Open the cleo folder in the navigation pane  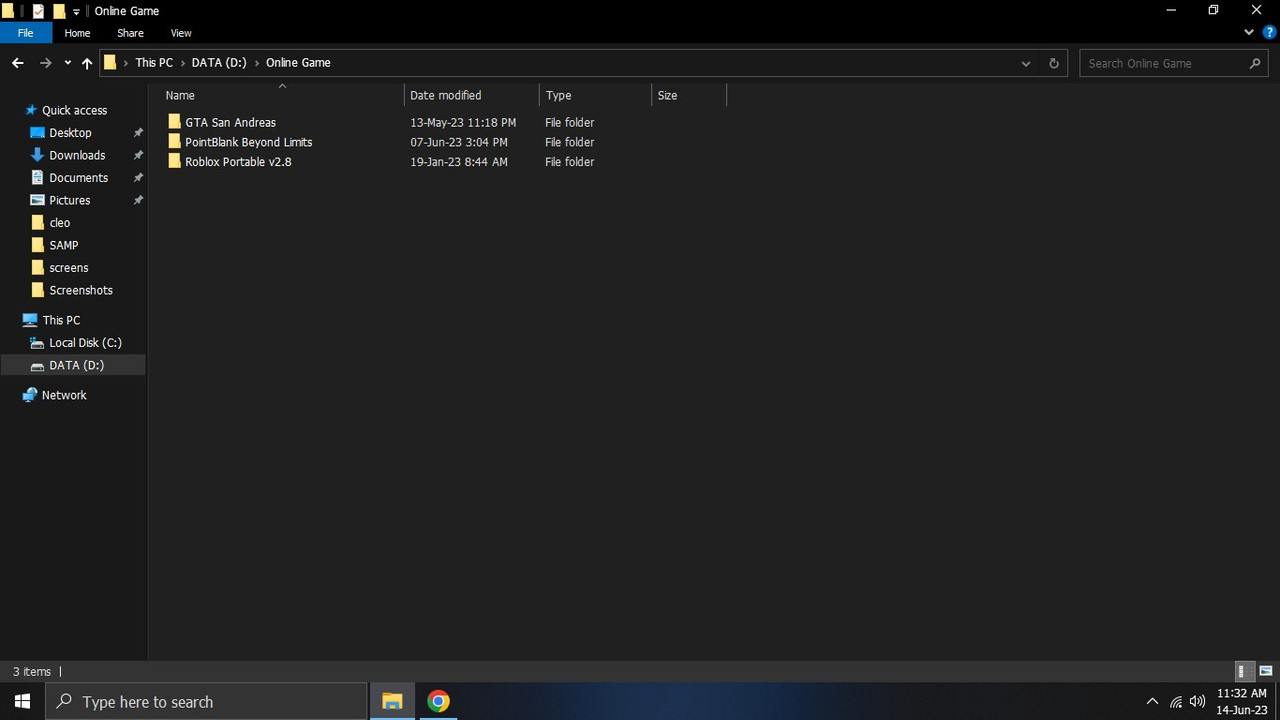coord(59,223)
